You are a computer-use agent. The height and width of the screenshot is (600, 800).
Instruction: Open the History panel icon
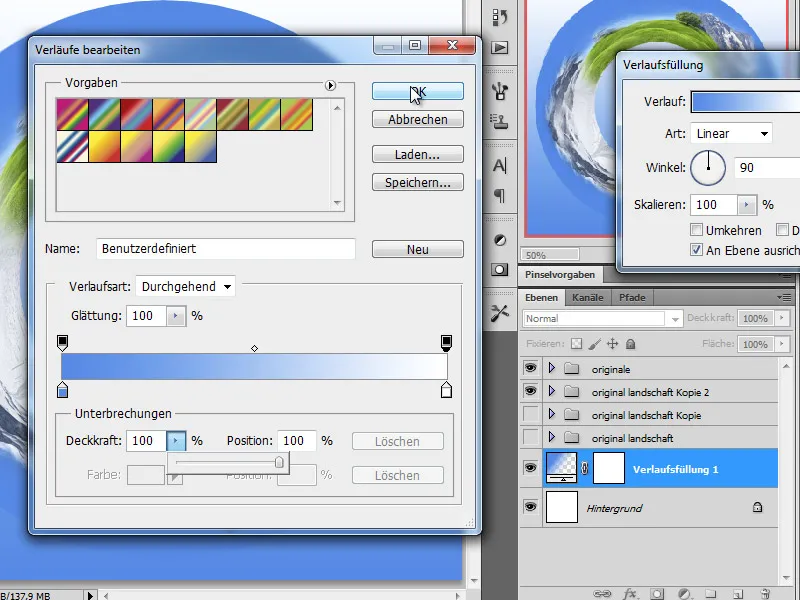tap(499, 17)
